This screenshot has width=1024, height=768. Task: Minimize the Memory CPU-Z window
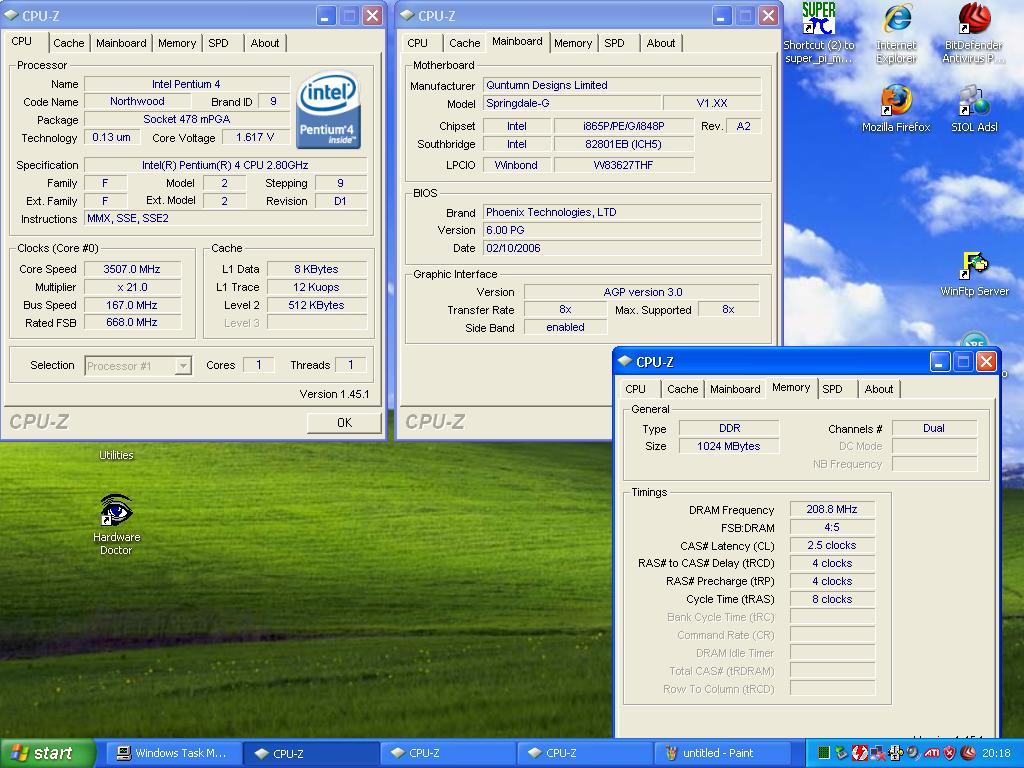click(x=939, y=361)
